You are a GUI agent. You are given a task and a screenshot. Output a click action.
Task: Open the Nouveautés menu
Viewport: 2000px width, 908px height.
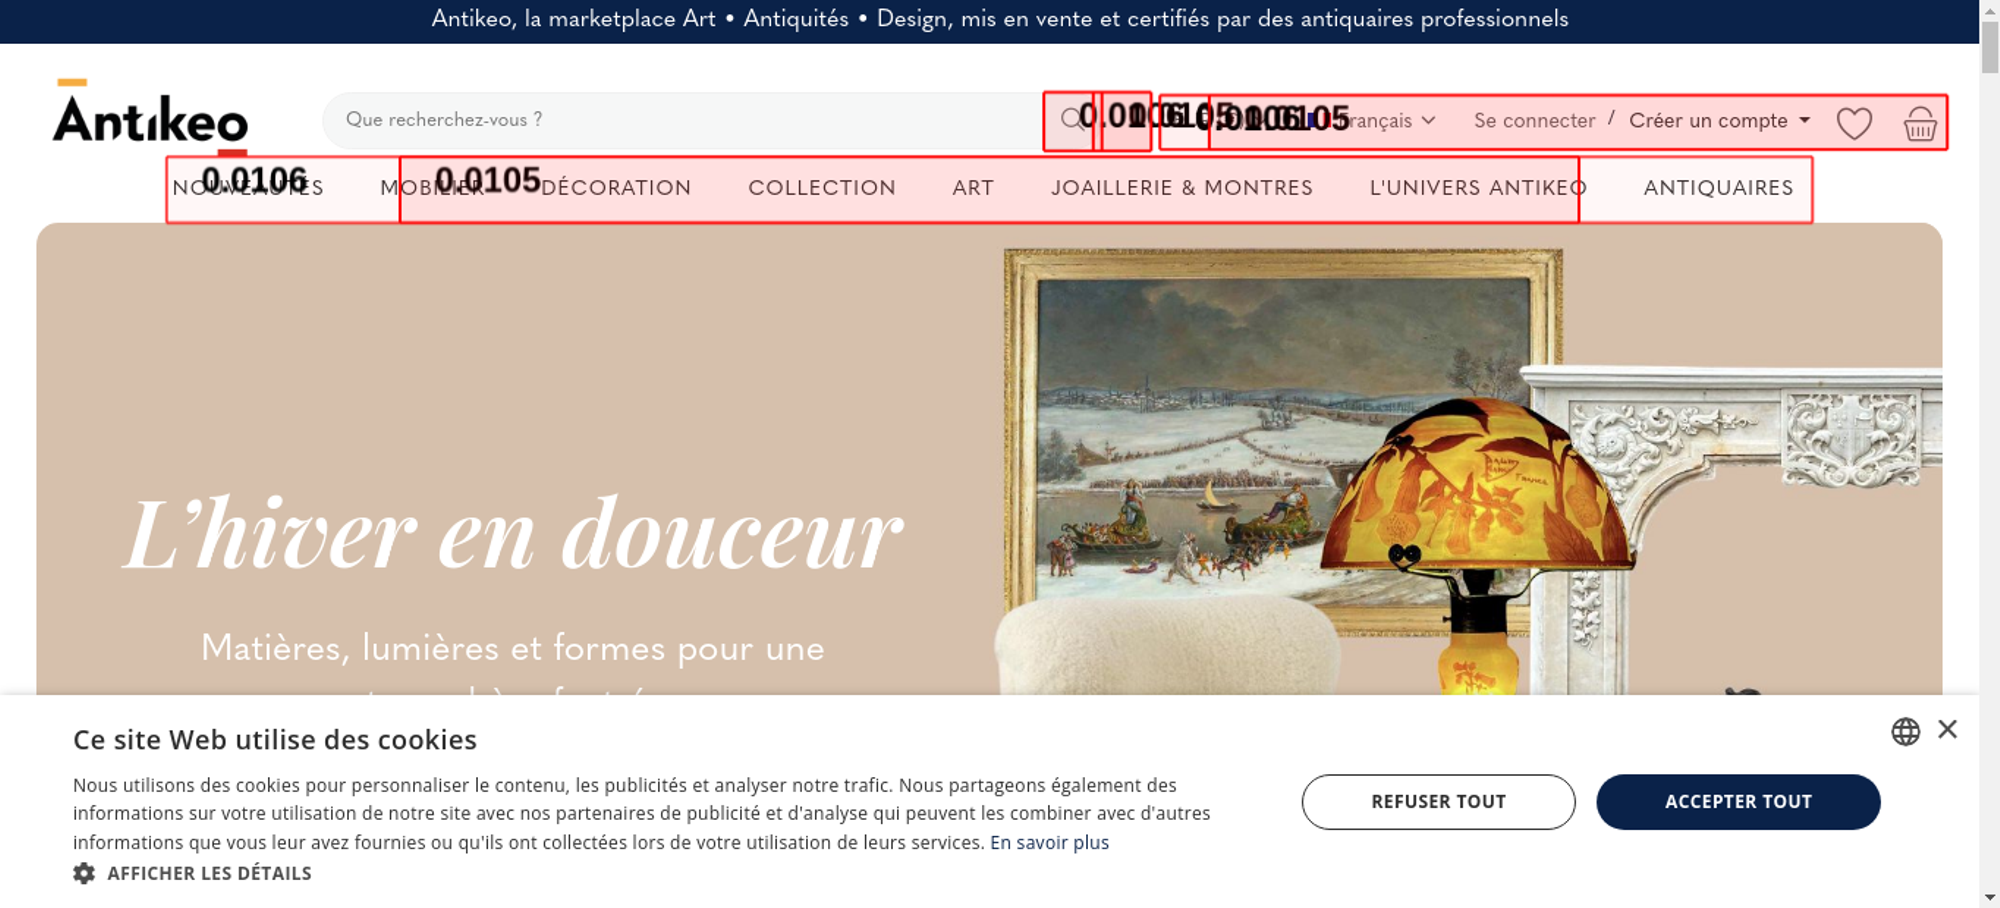[248, 188]
